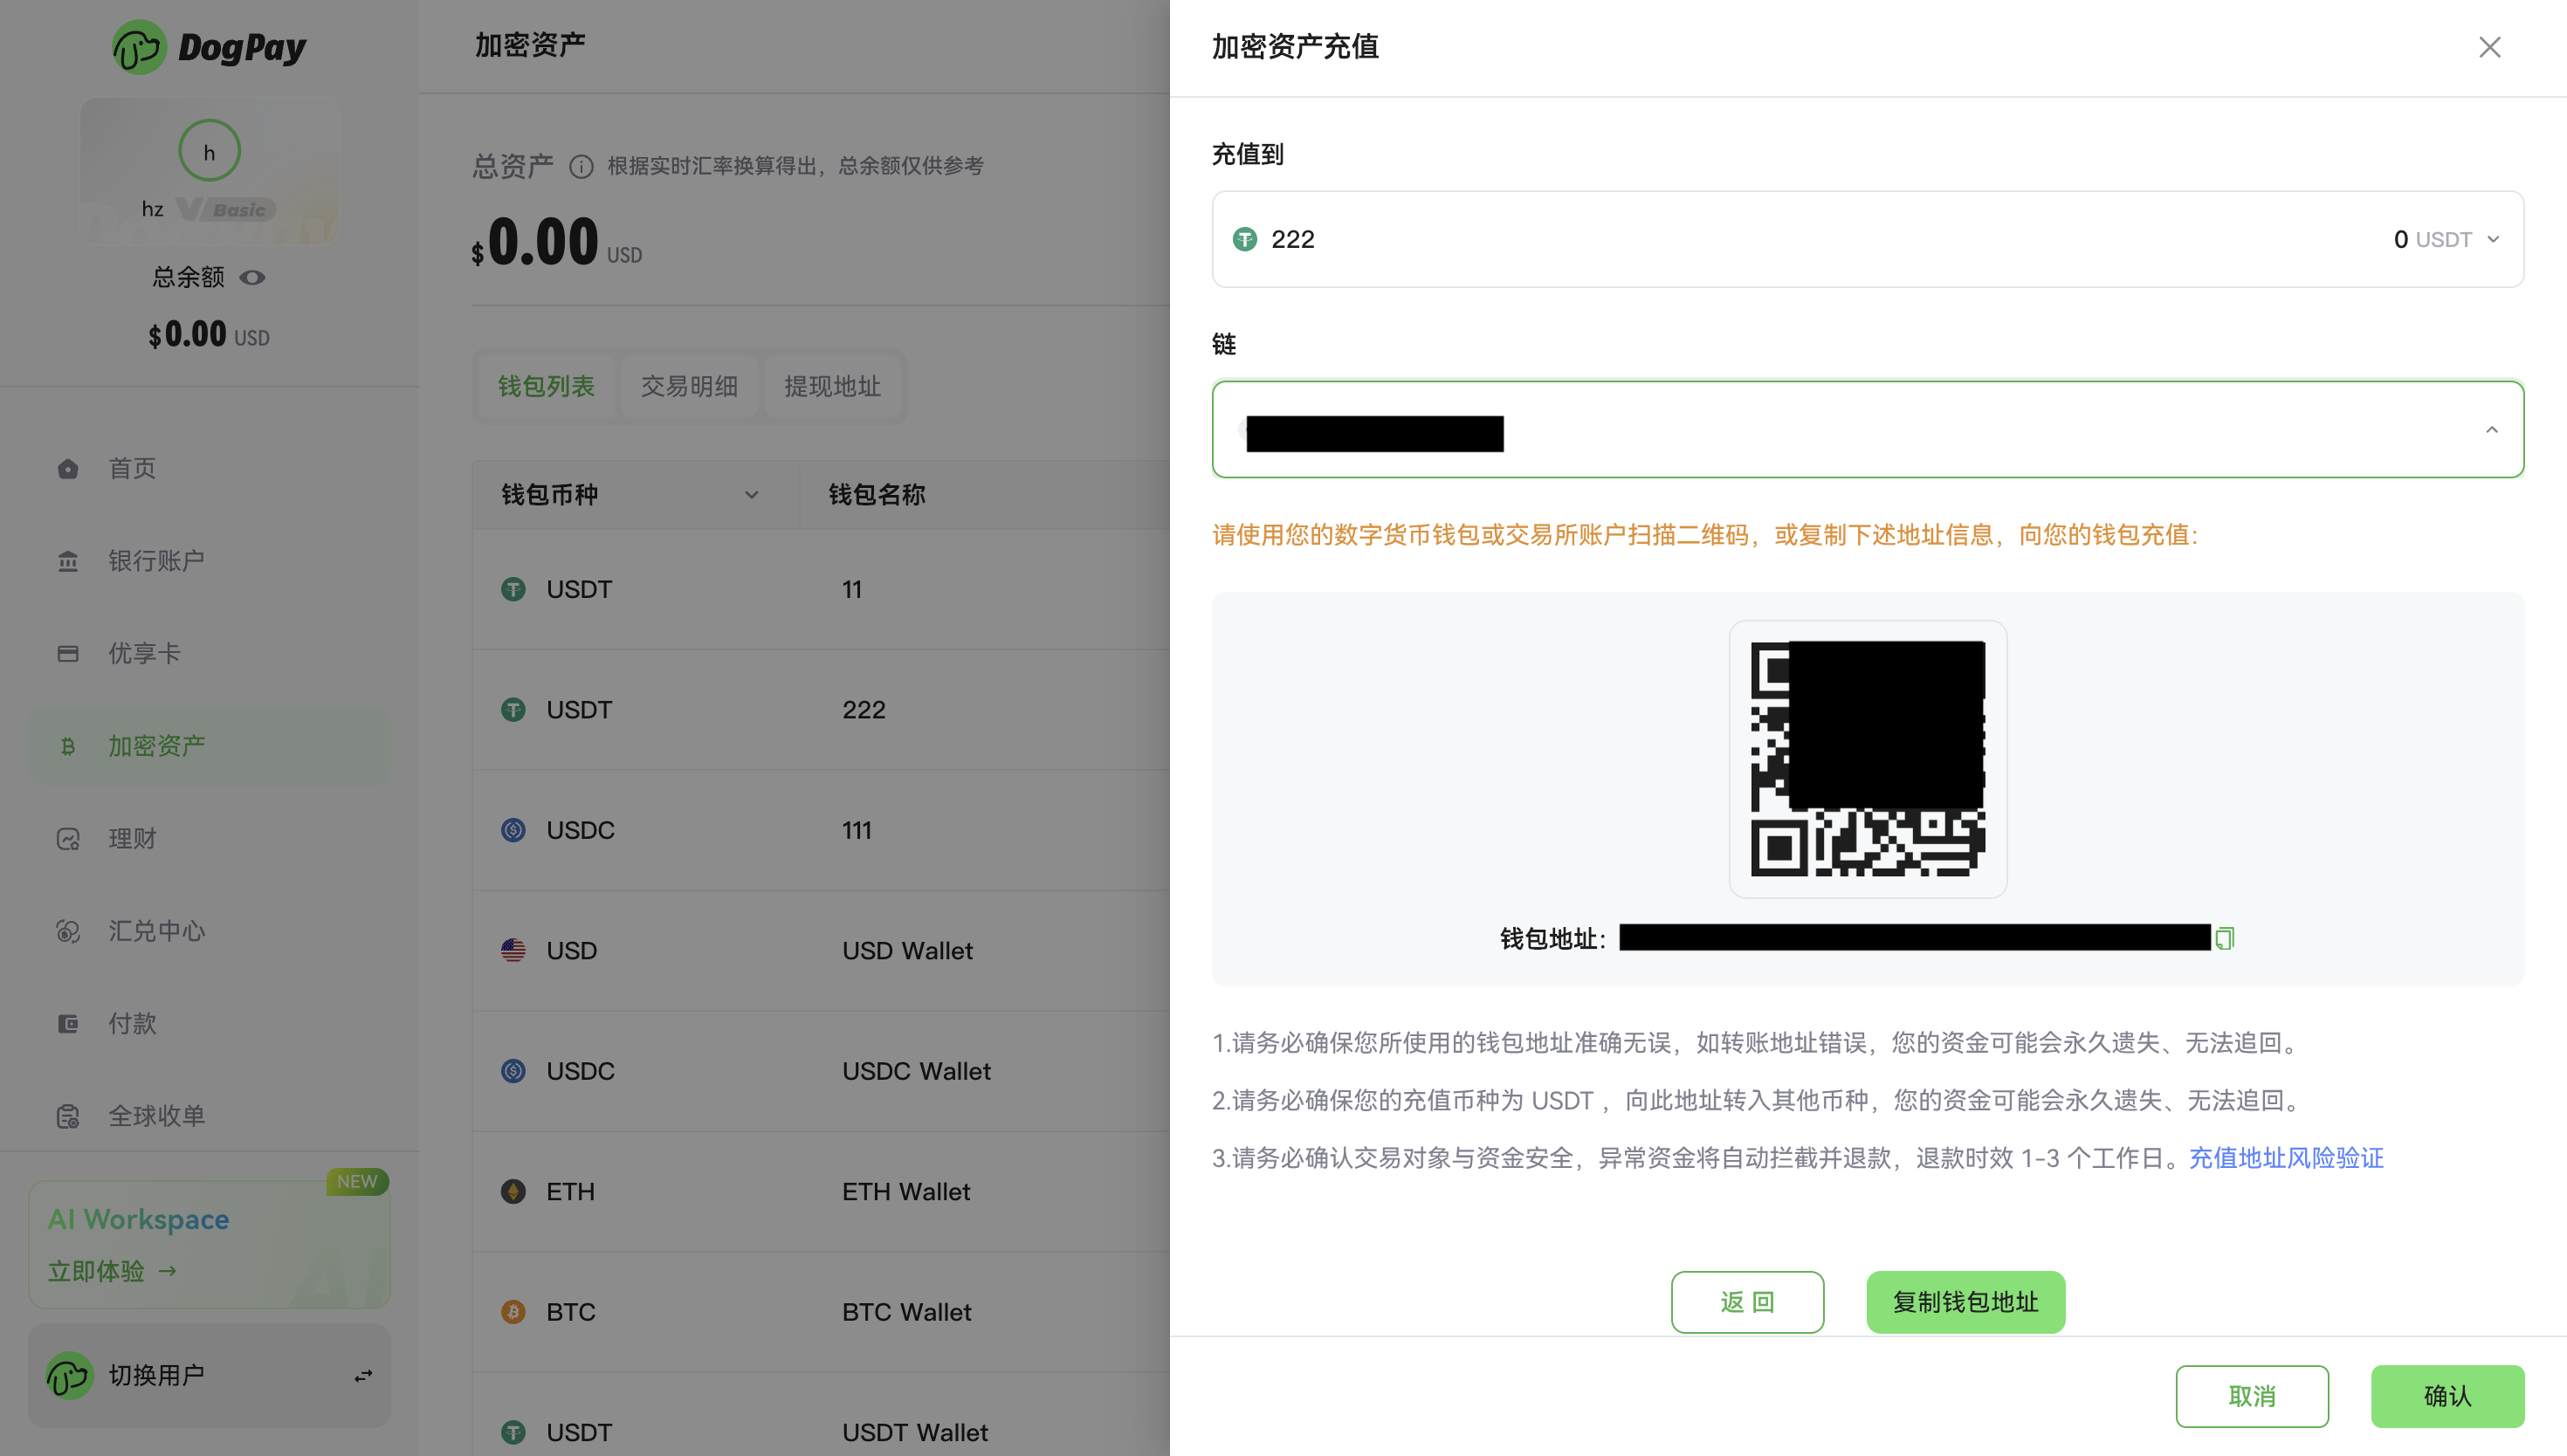
Task: Click USD flag icon in USD Wallet row
Action: [x=513, y=951]
